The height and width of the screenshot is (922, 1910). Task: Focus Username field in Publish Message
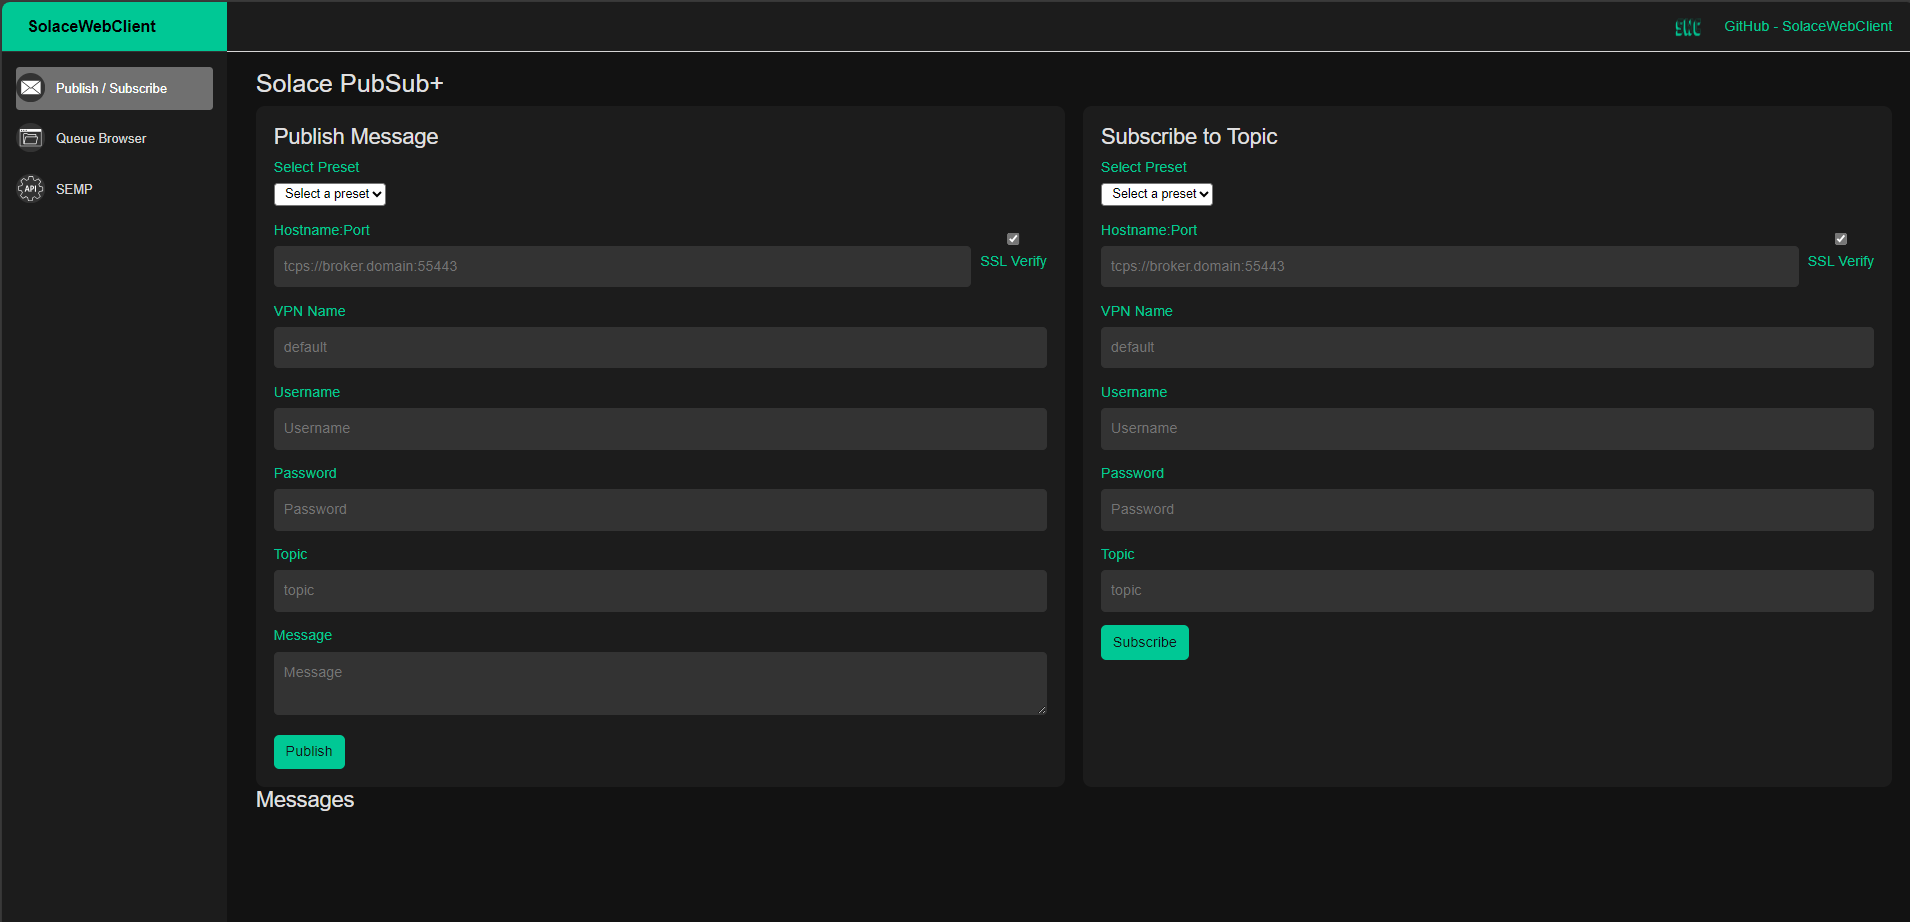click(x=660, y=428)
